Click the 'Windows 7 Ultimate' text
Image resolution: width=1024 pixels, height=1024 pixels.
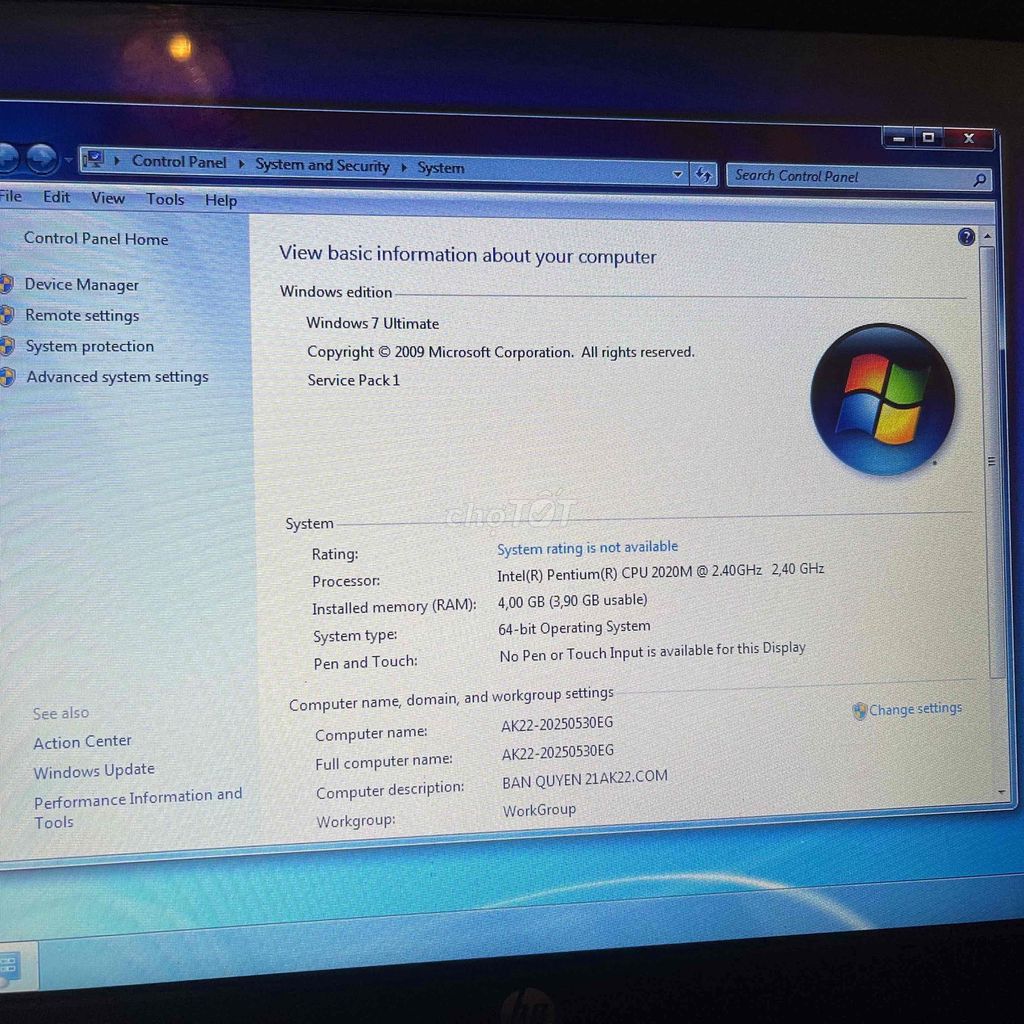click(372, 323)
